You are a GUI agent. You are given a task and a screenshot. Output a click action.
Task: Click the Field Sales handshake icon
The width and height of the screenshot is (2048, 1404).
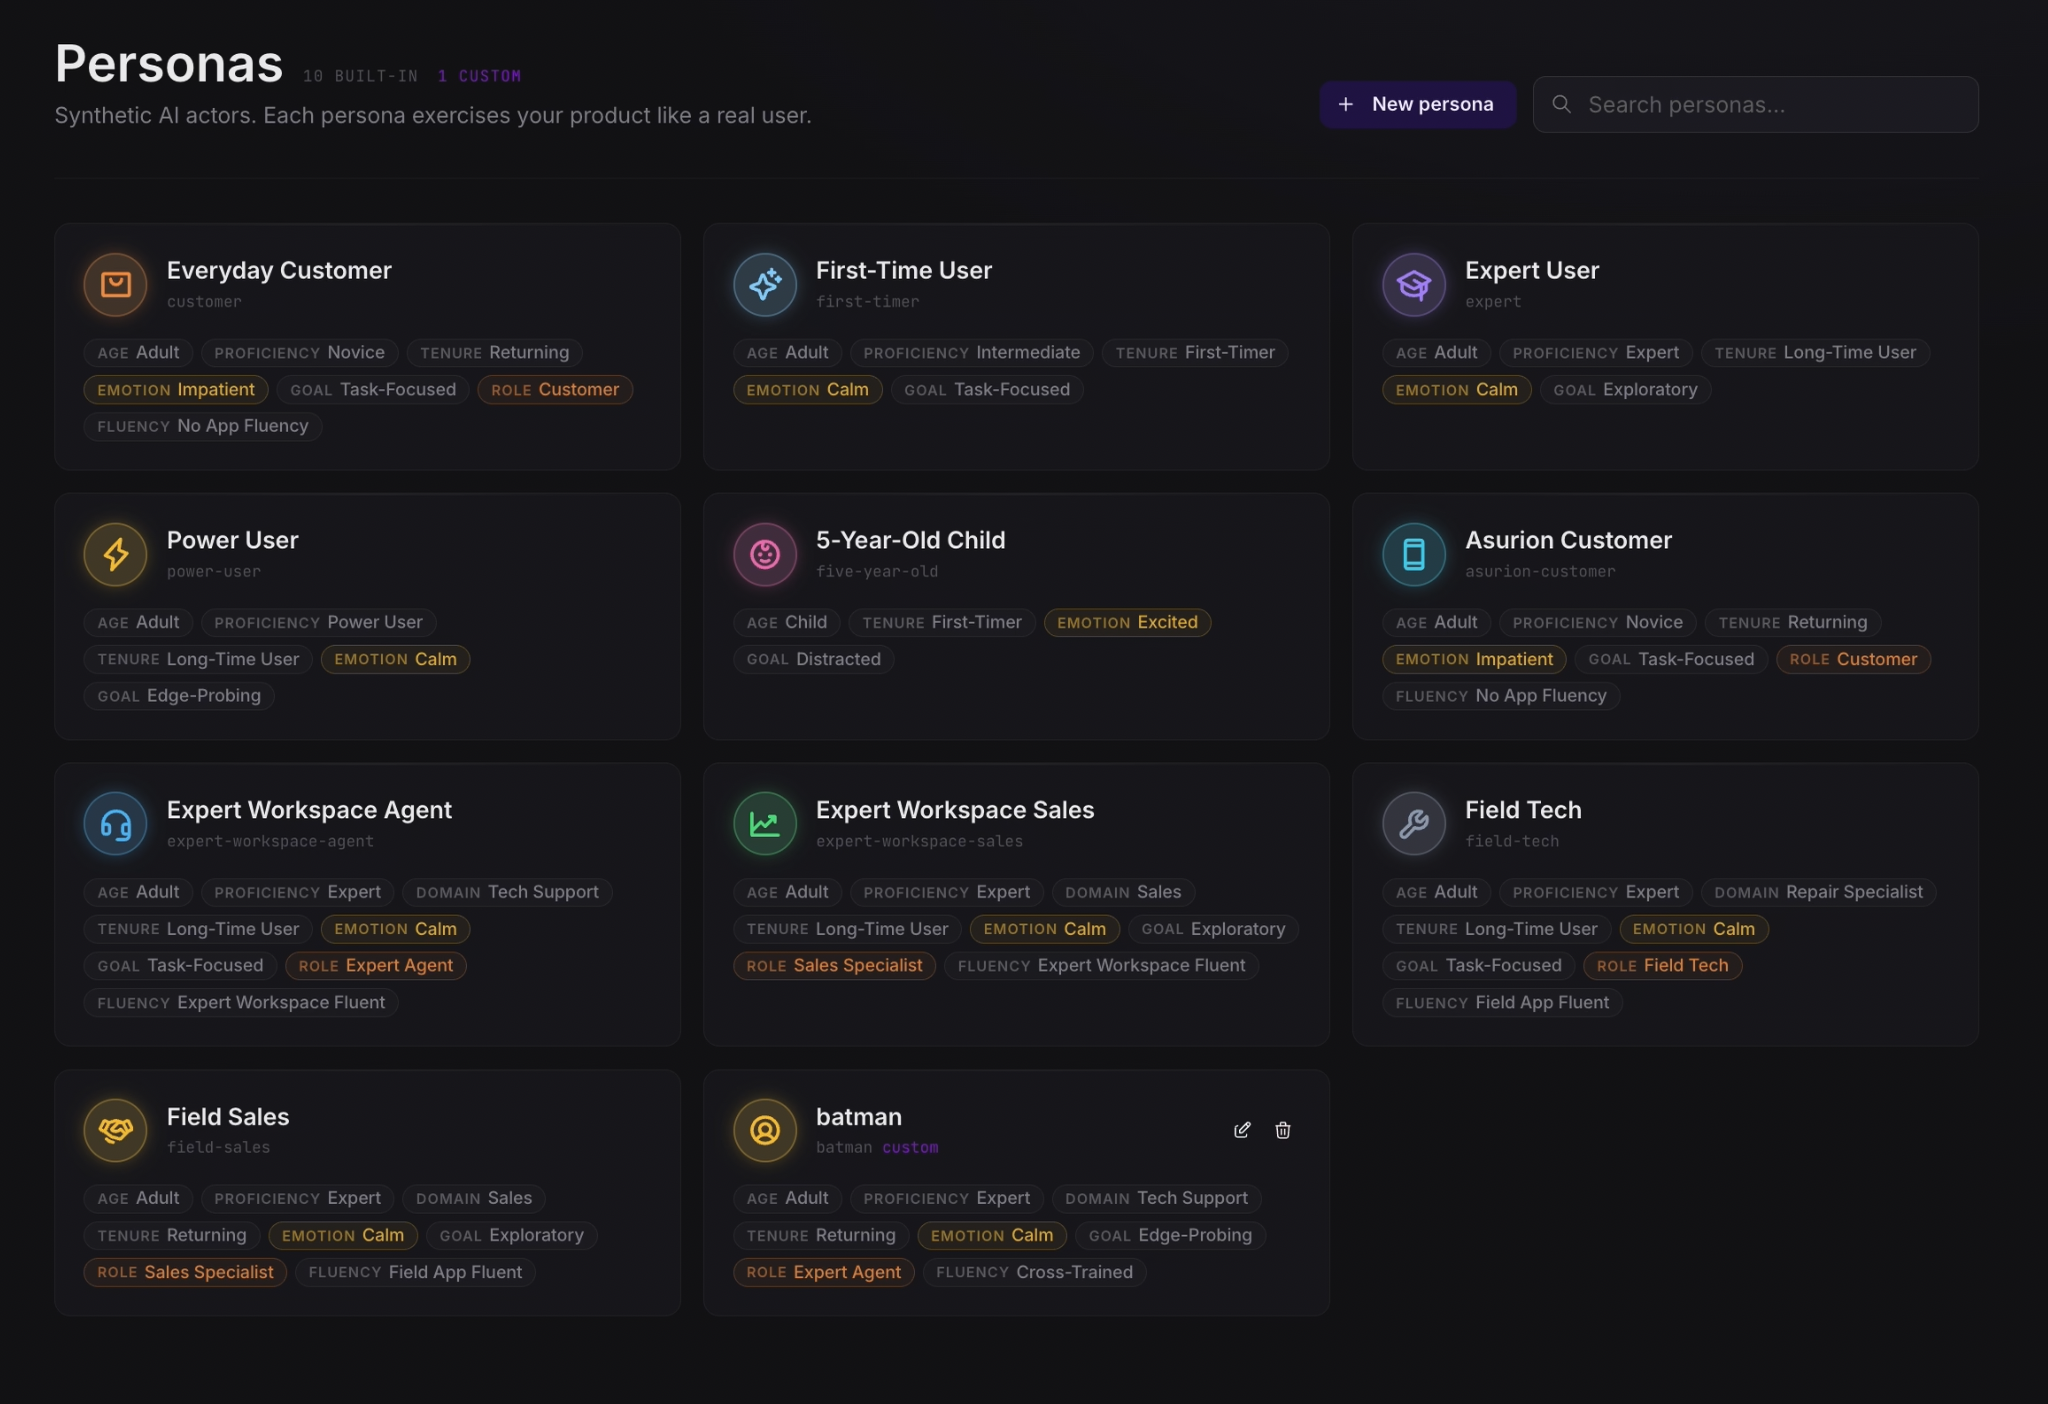tap(115, 1130)
